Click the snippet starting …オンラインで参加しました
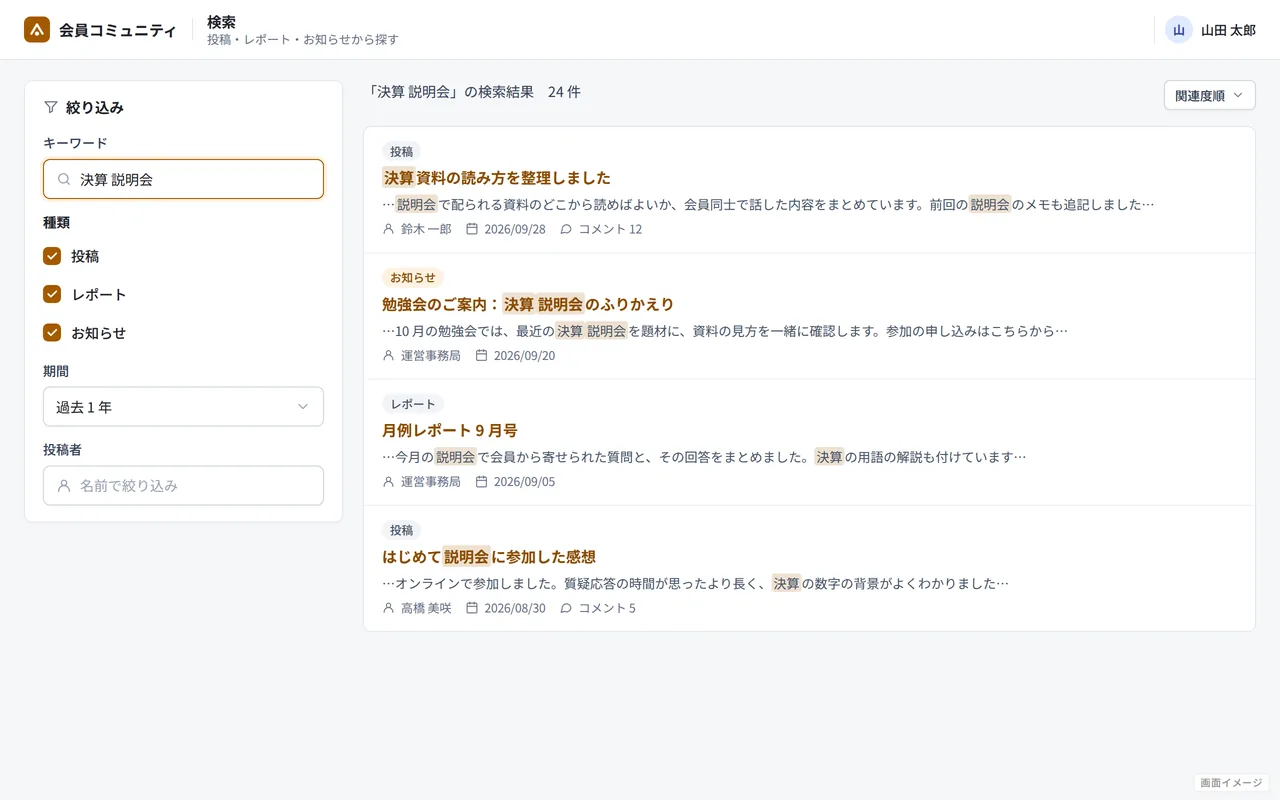The image size is (1280, 800). click(695, 583)
